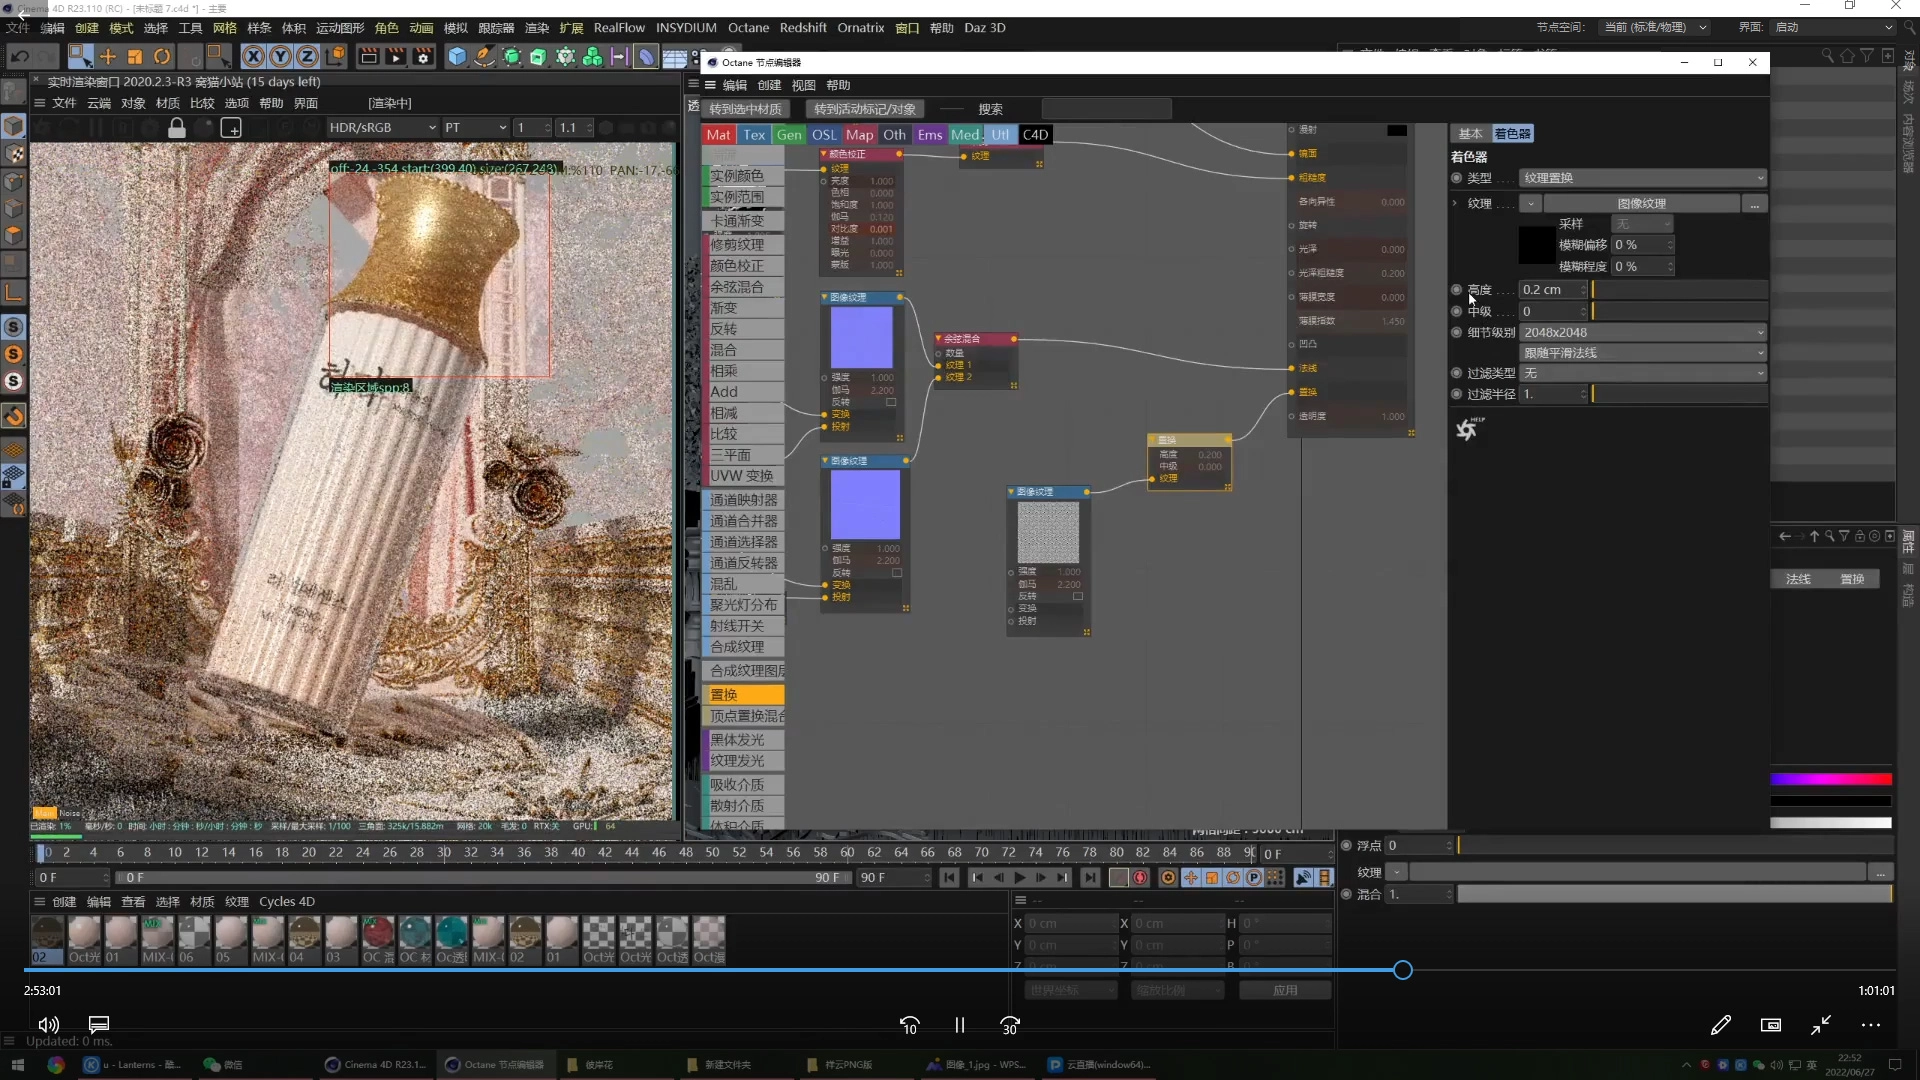
Task: Click the 高度 value slider bar
Action: point(1678,290)
